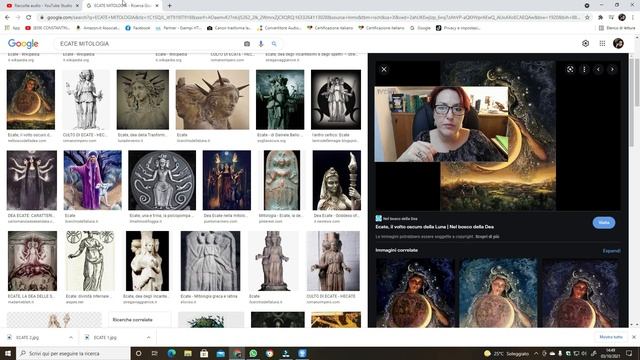
Task: Close the downloads bar
Action: pos(634,337)
